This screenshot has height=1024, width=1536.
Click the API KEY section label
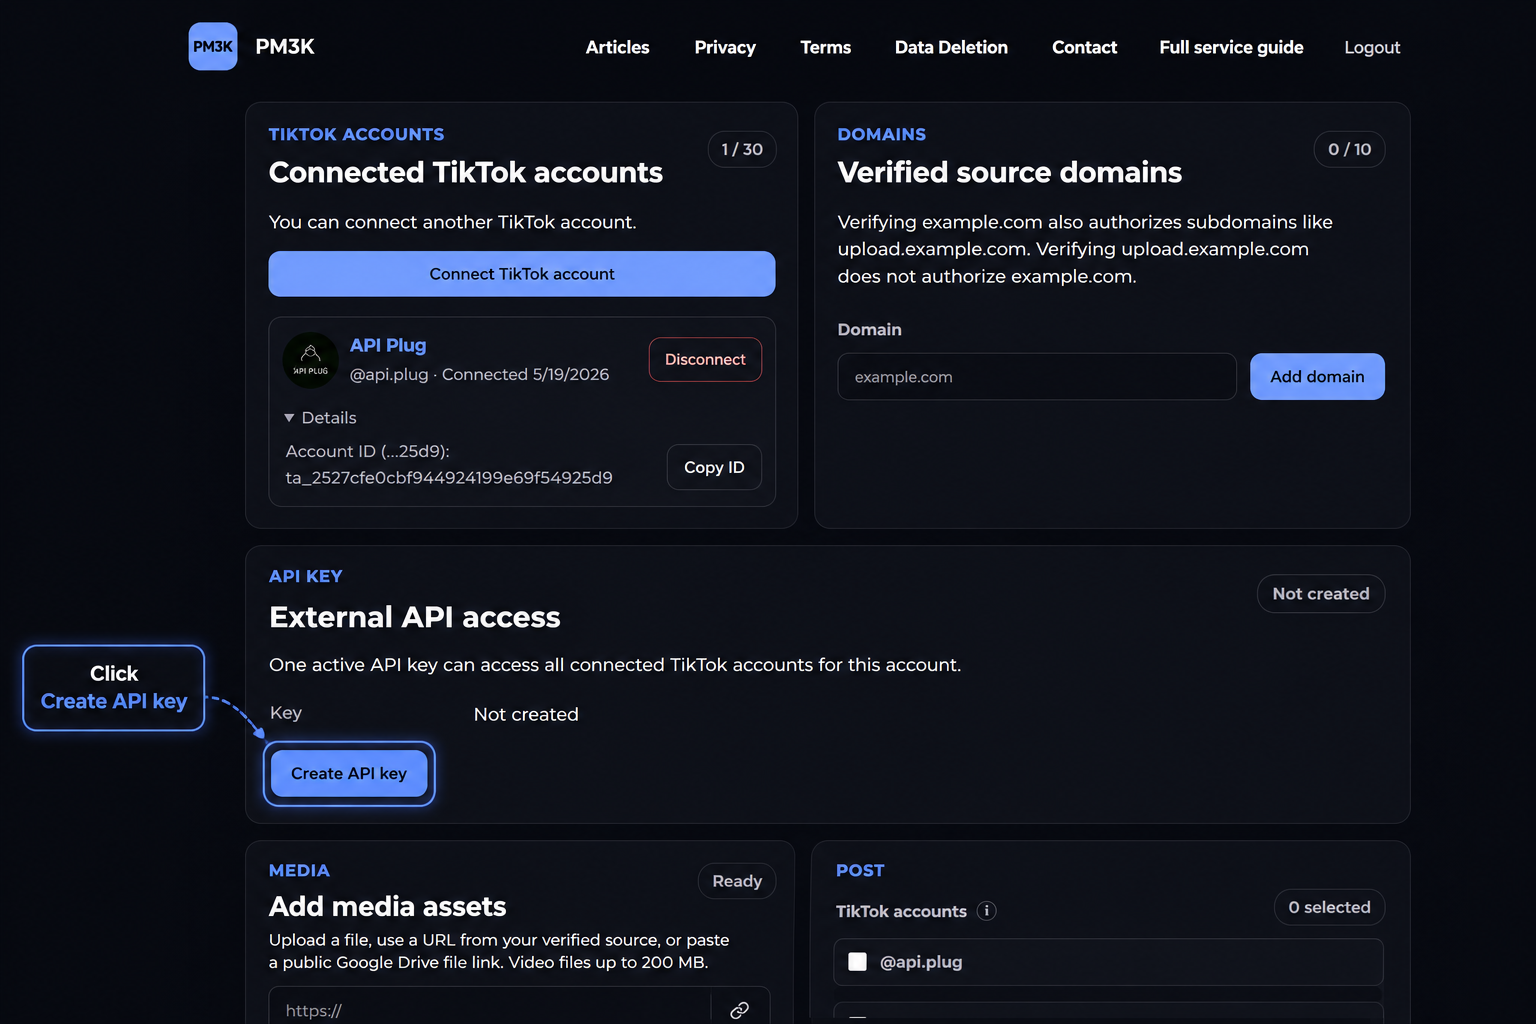(306, 576)
